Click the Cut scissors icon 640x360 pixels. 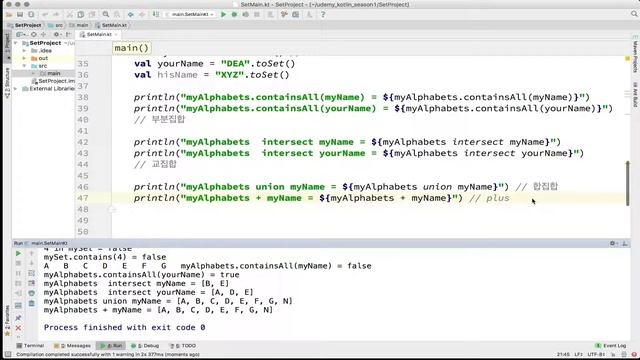coord(70,14)
